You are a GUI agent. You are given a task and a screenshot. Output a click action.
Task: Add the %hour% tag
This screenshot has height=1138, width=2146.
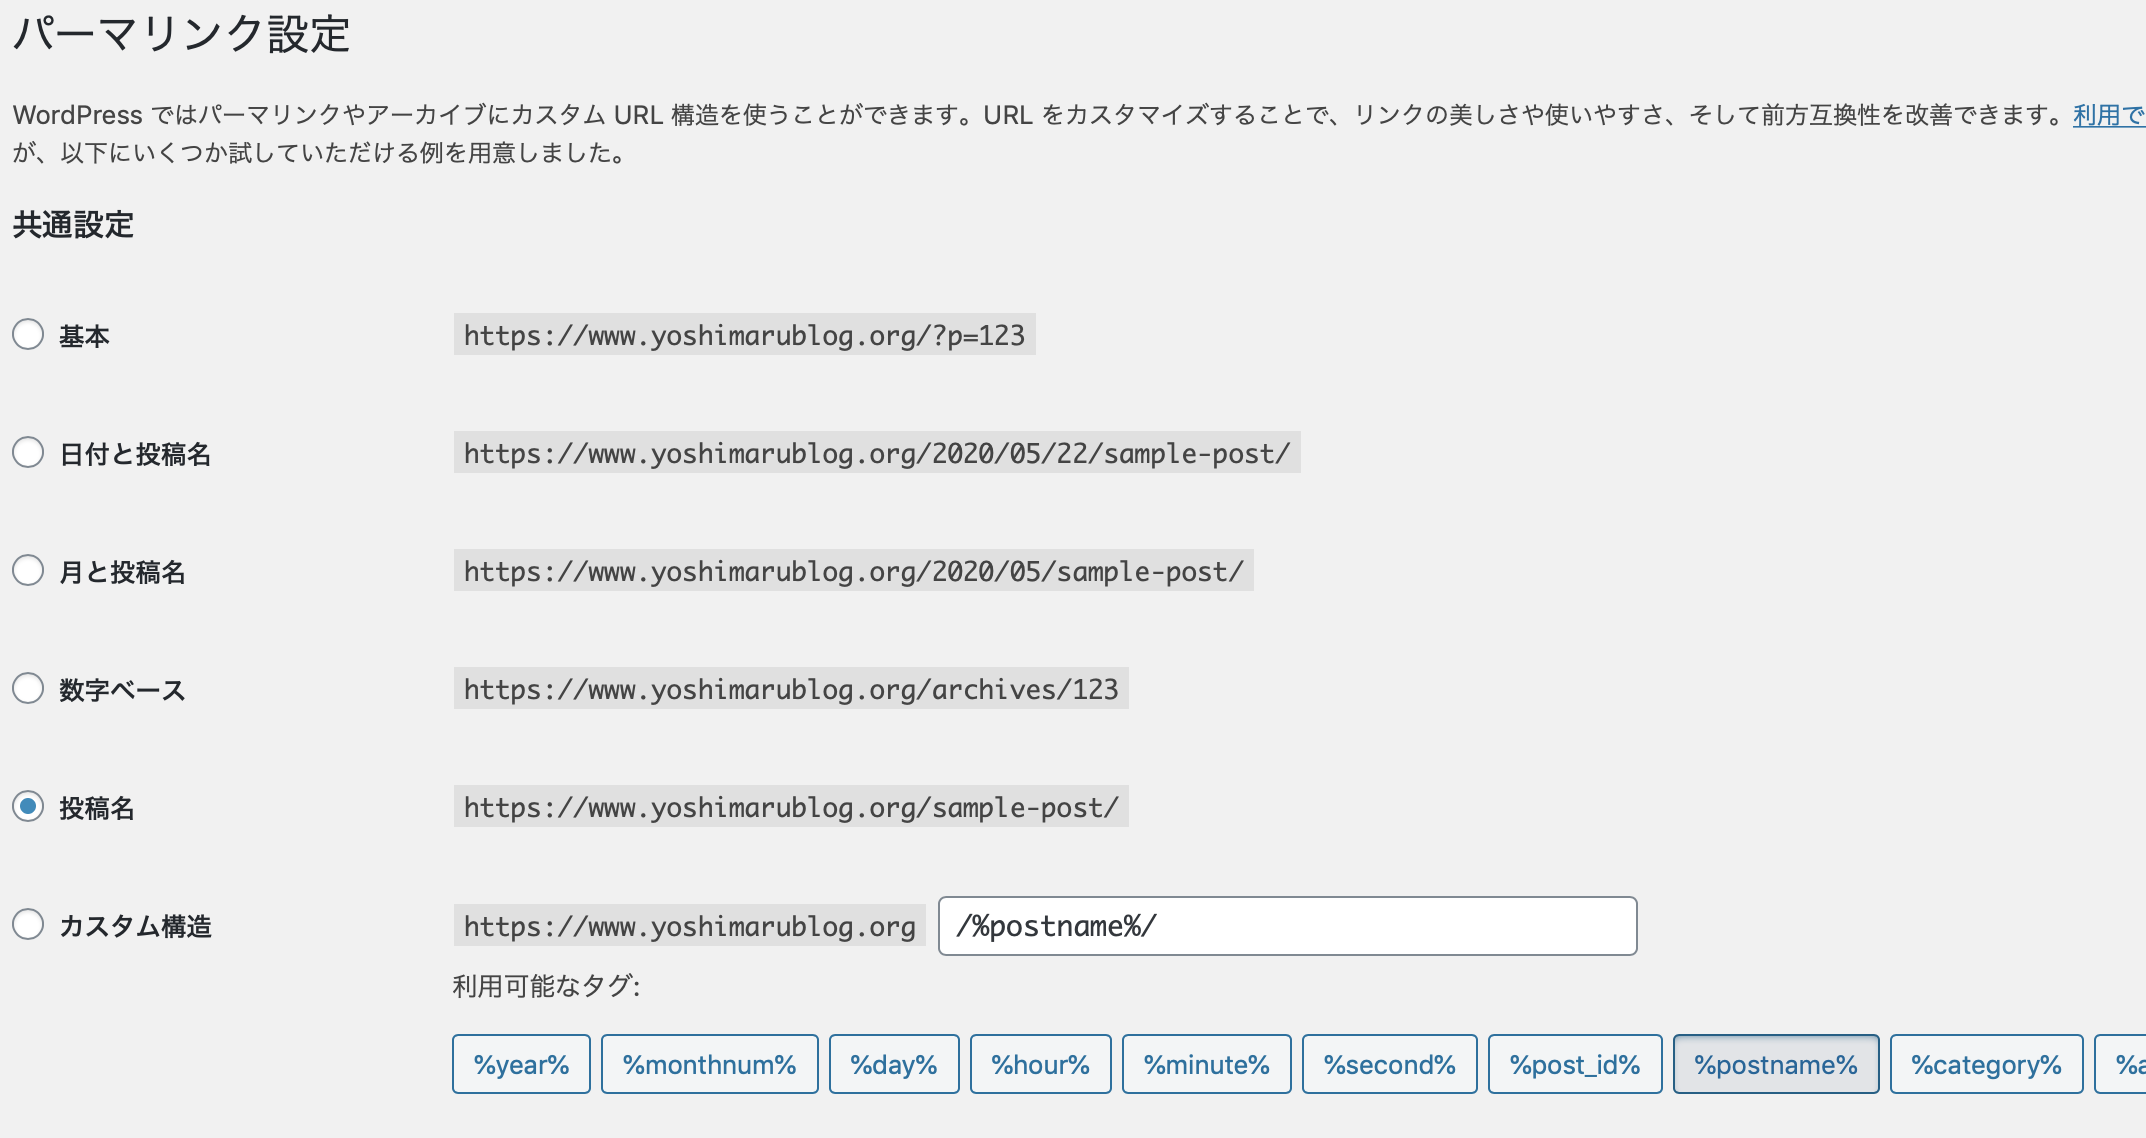coord(1040,1064)
